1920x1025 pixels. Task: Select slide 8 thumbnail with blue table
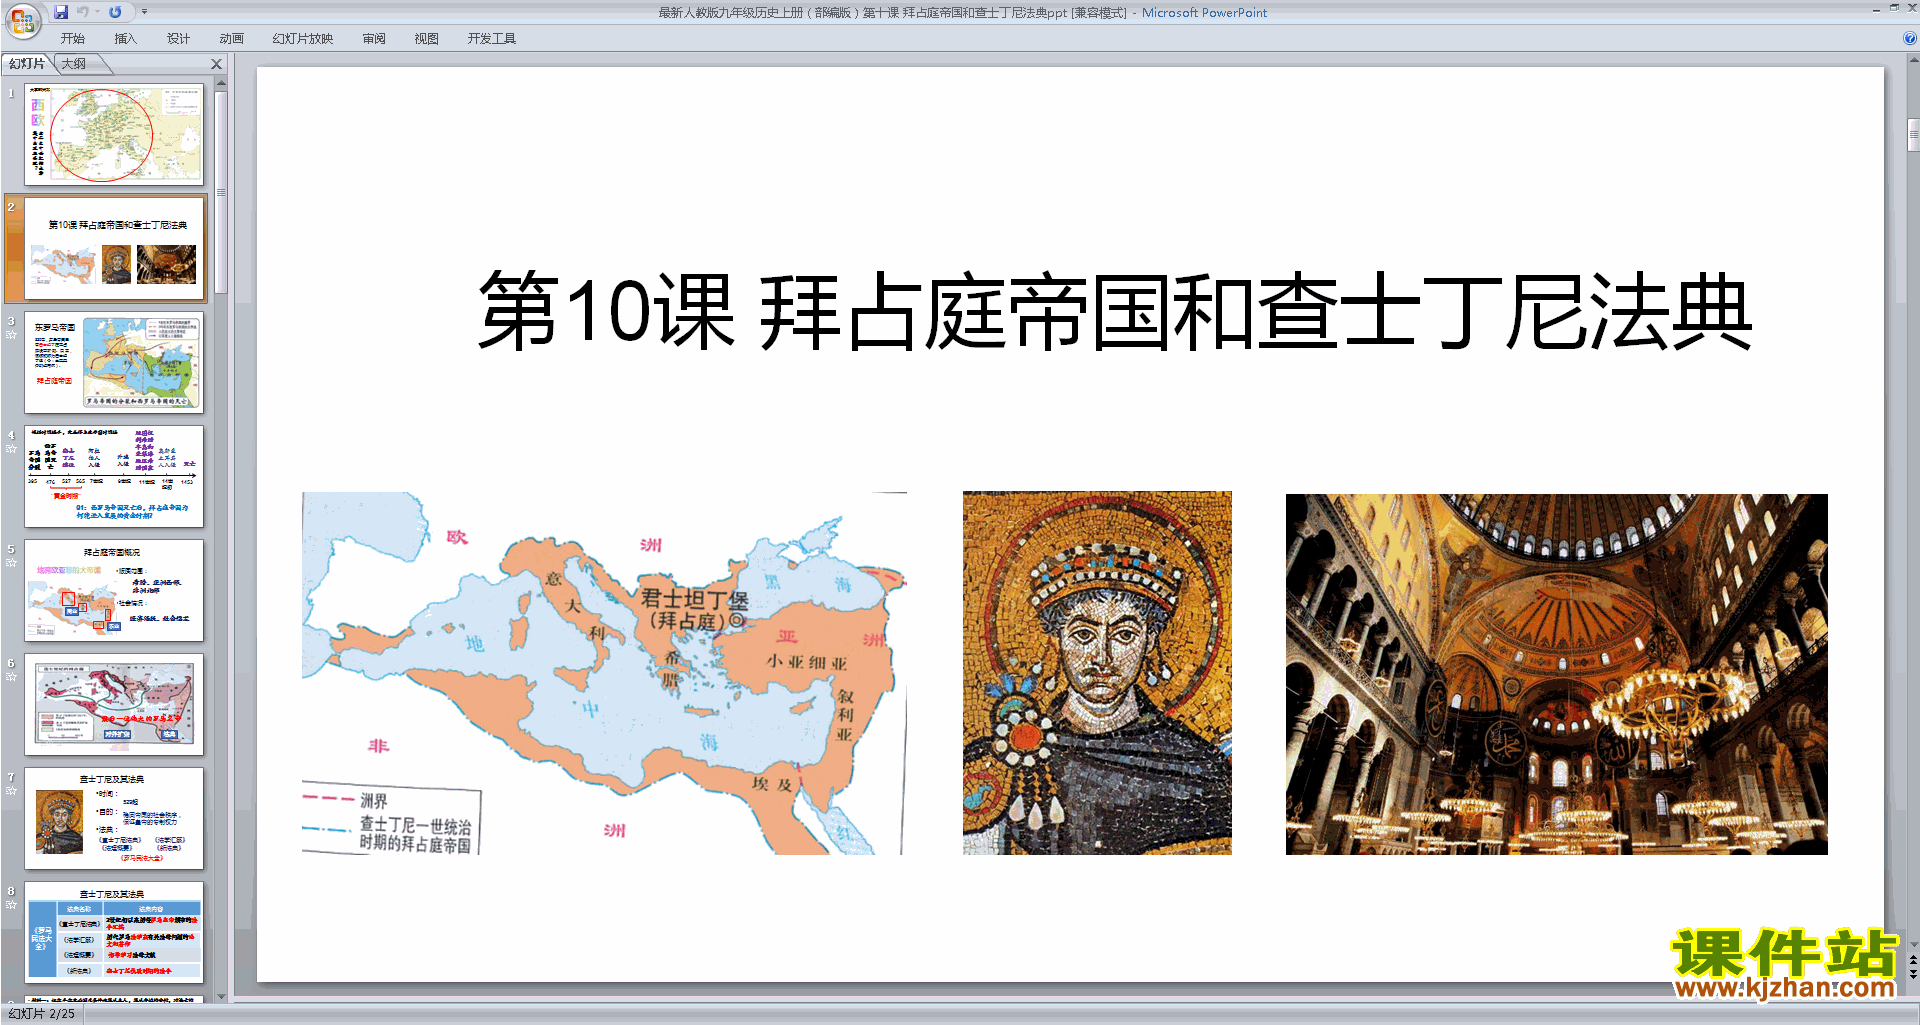[x=114, y=933]
